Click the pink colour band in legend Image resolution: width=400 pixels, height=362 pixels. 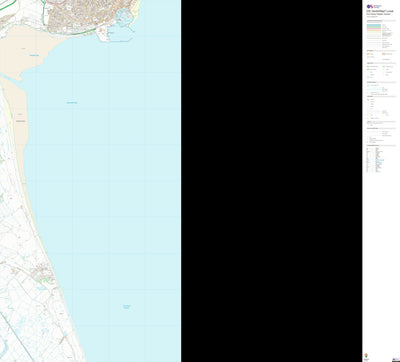click(x=374, y=30)
